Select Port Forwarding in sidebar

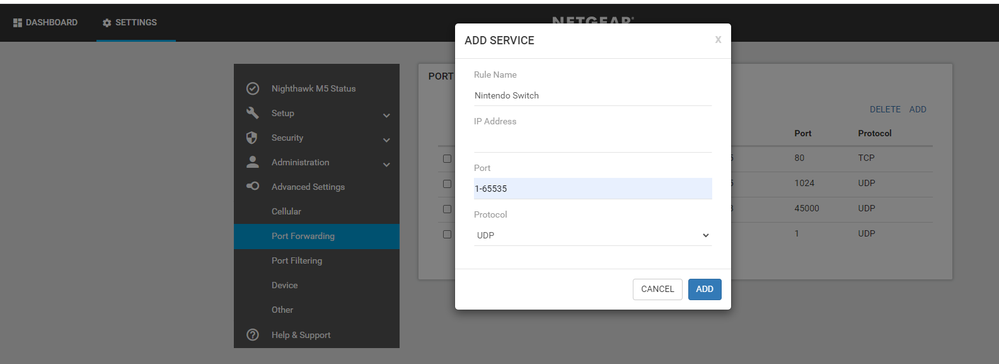pyautogui.click(x=317, y=236)
